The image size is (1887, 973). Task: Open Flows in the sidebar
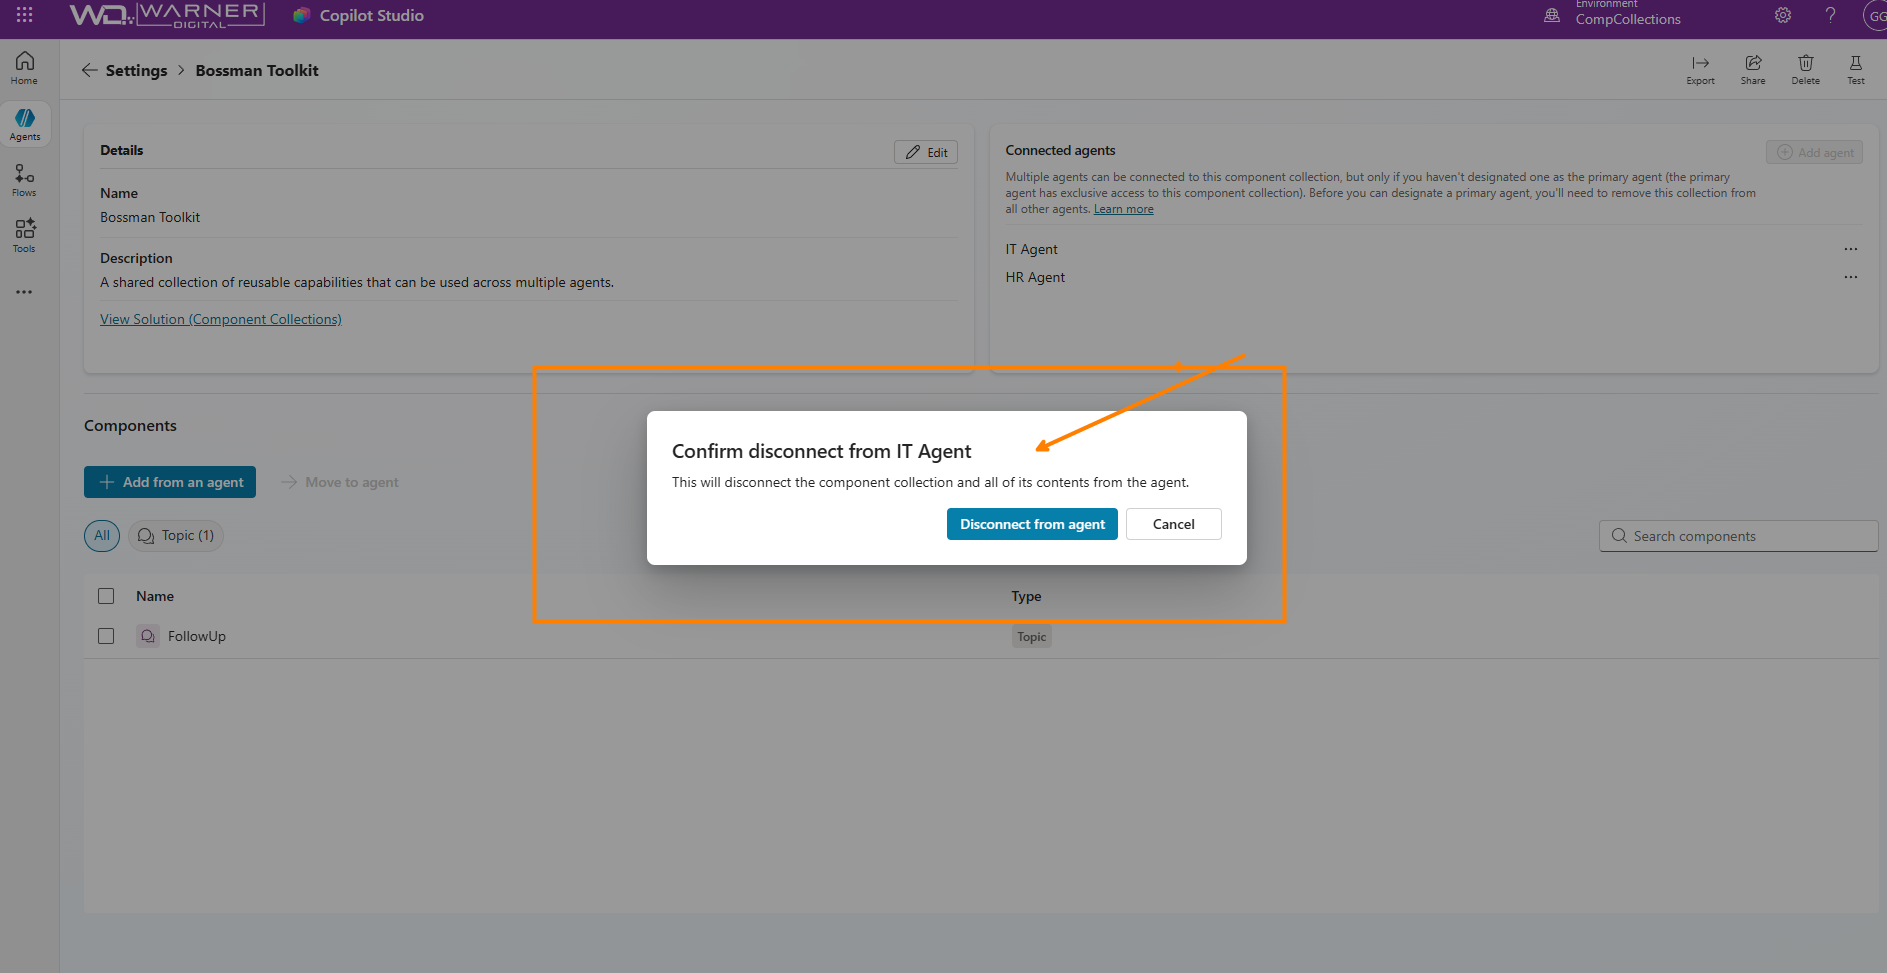pos(25,181)
